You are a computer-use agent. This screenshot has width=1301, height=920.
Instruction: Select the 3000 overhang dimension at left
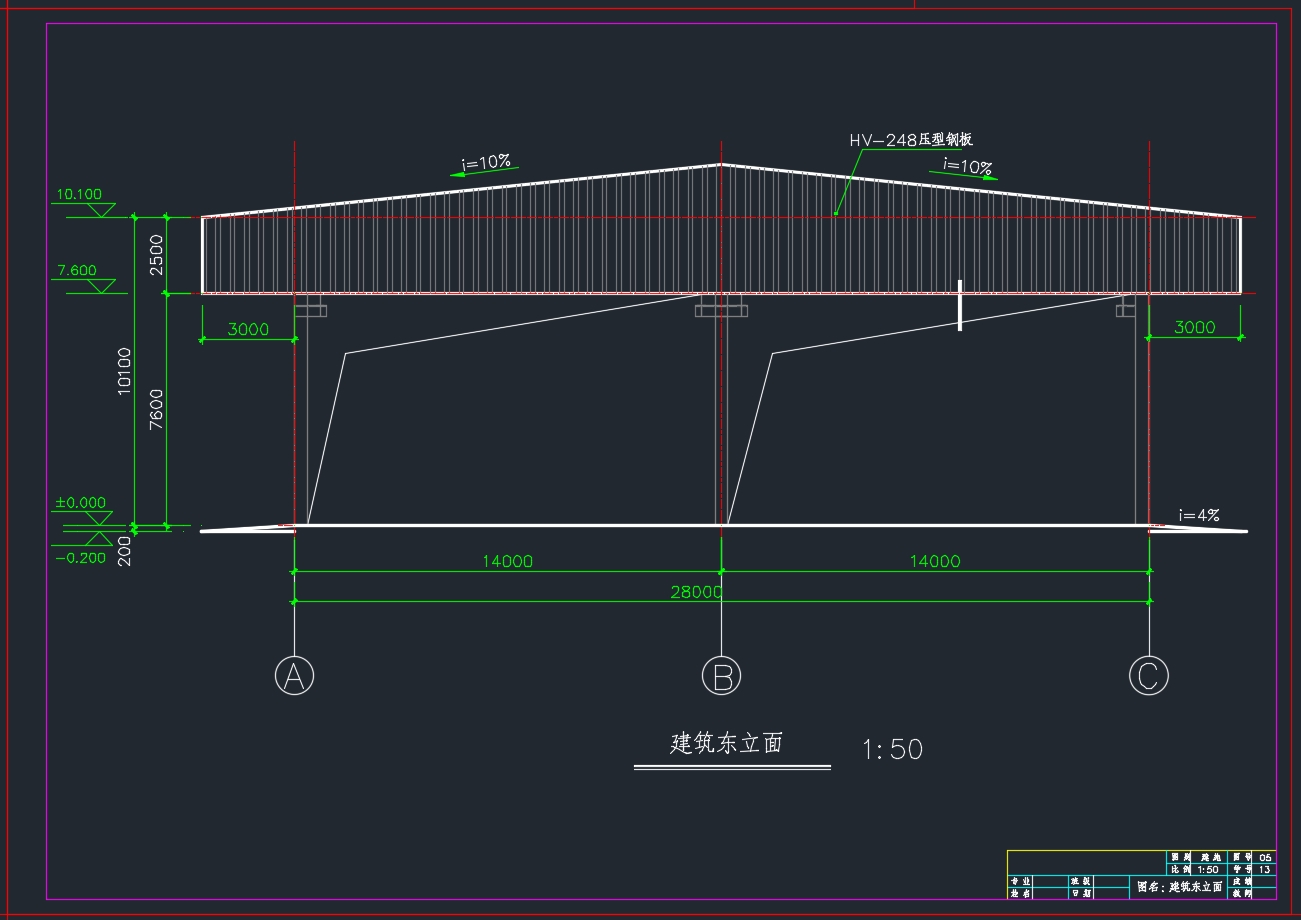click(x=247, y=329)
